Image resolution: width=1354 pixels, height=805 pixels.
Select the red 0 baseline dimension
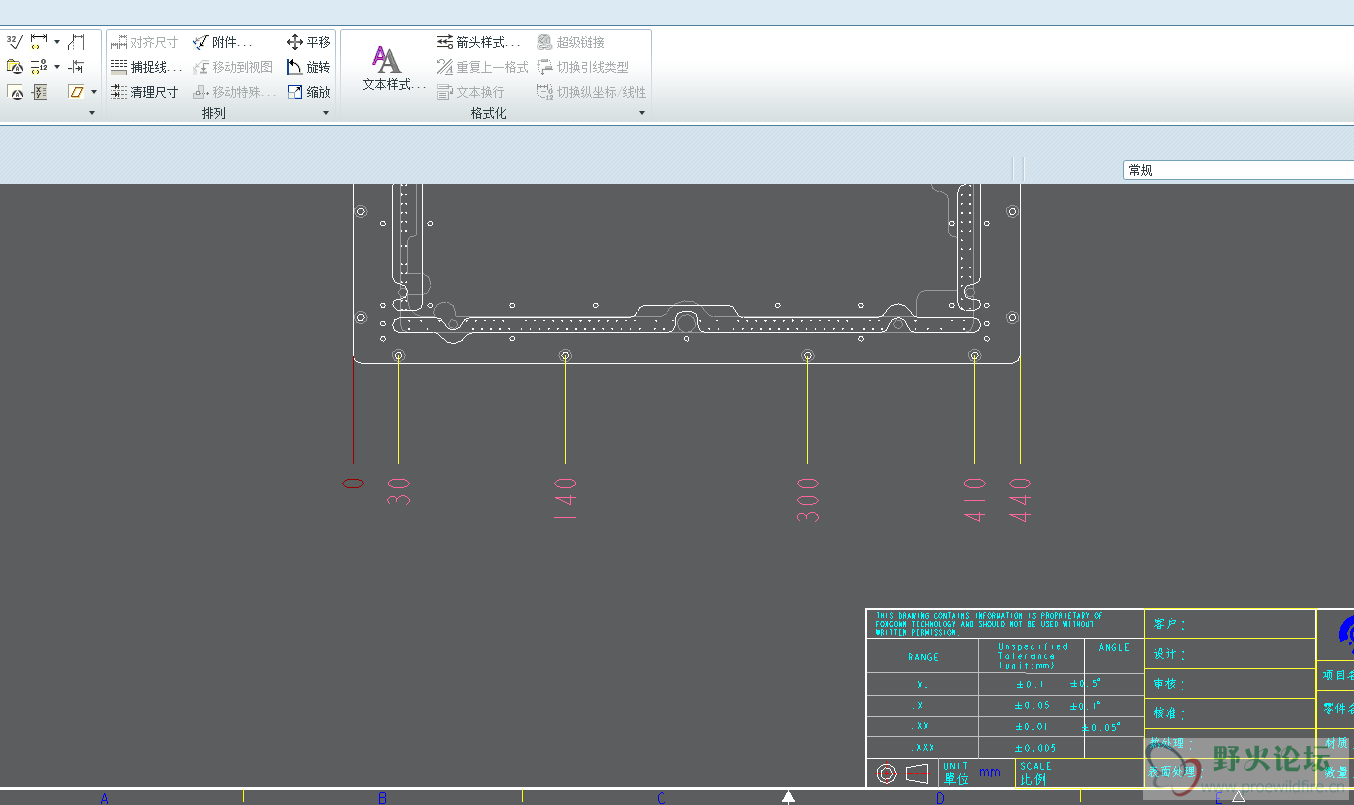point(353,483)
